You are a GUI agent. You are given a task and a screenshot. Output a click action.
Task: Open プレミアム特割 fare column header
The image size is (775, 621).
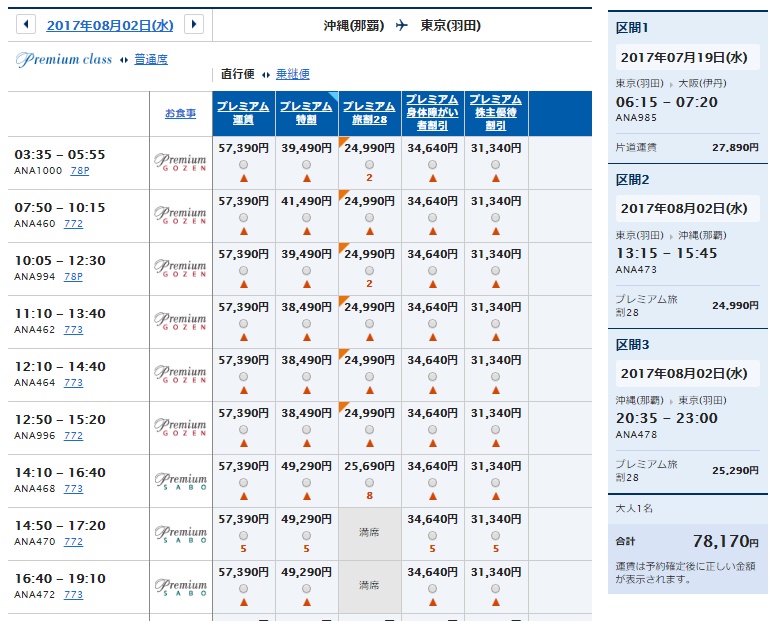(x=306, y=113)
